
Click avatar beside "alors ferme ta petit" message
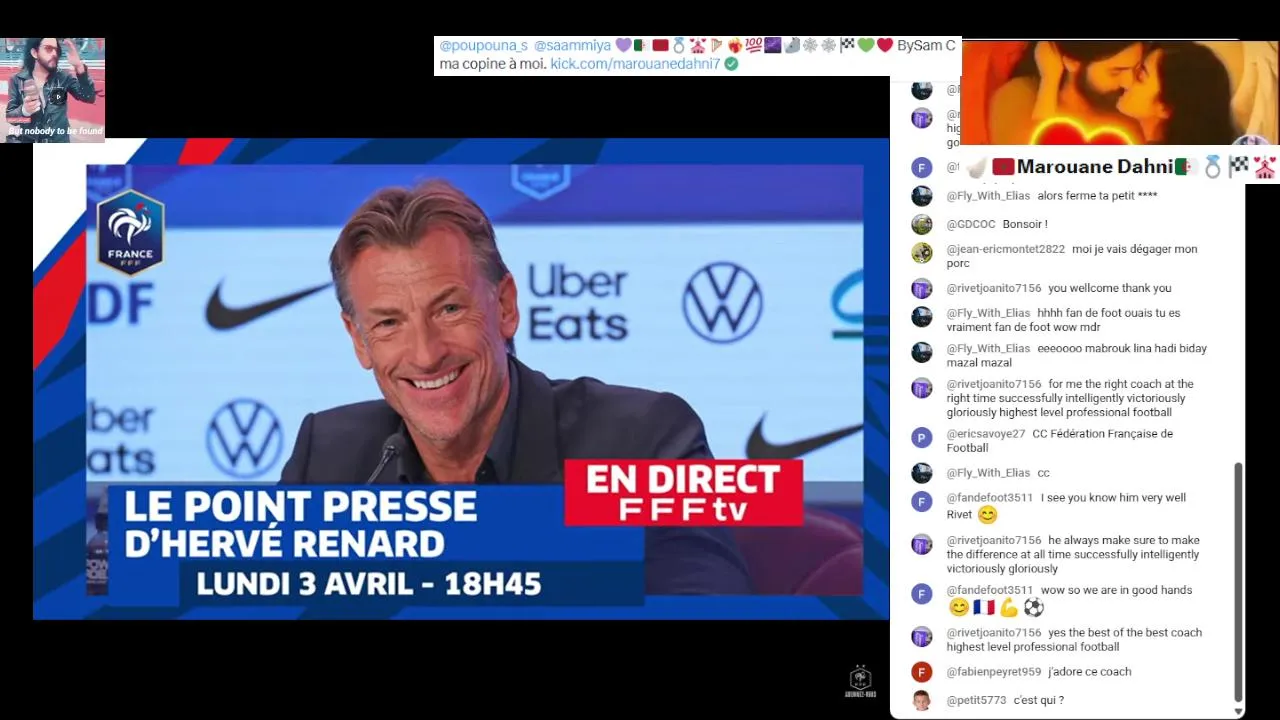tap(922, 196)
